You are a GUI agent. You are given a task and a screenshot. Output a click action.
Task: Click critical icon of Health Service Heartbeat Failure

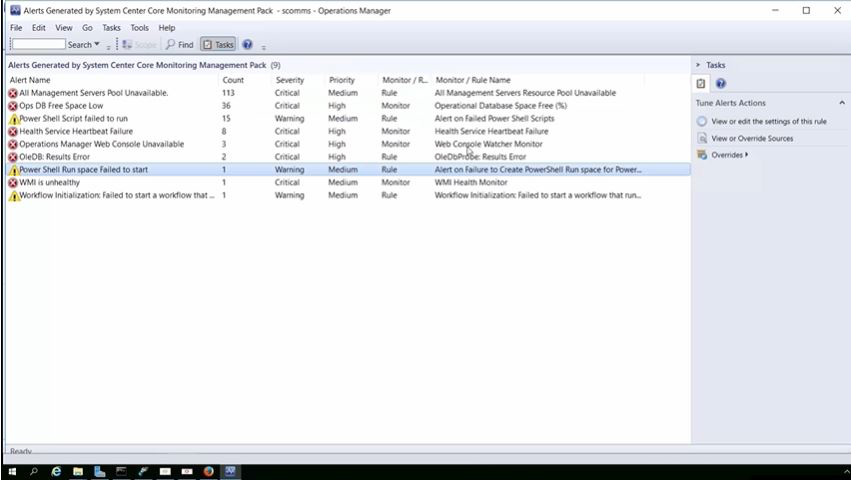tap(13, 131)
